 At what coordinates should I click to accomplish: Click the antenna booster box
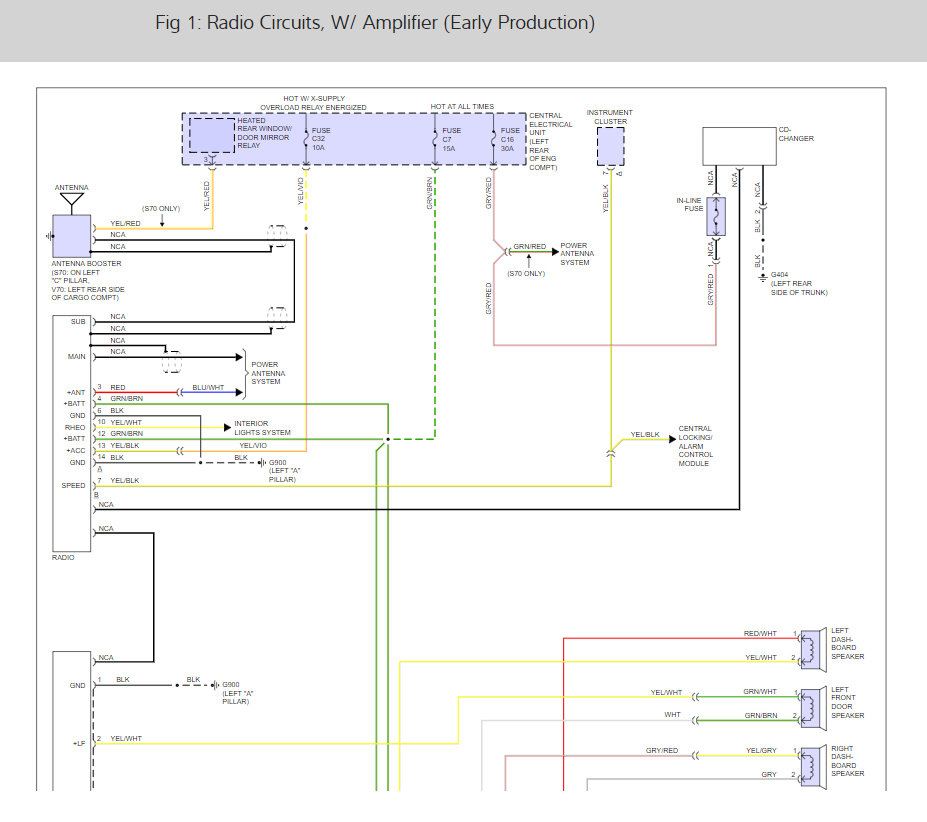[x=72, y=236]
